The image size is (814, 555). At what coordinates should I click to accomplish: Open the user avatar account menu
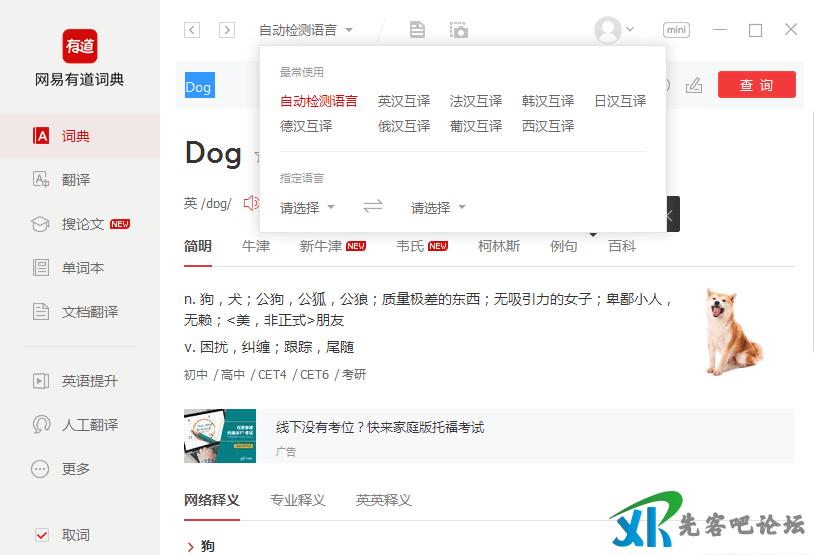coord(608,30)
